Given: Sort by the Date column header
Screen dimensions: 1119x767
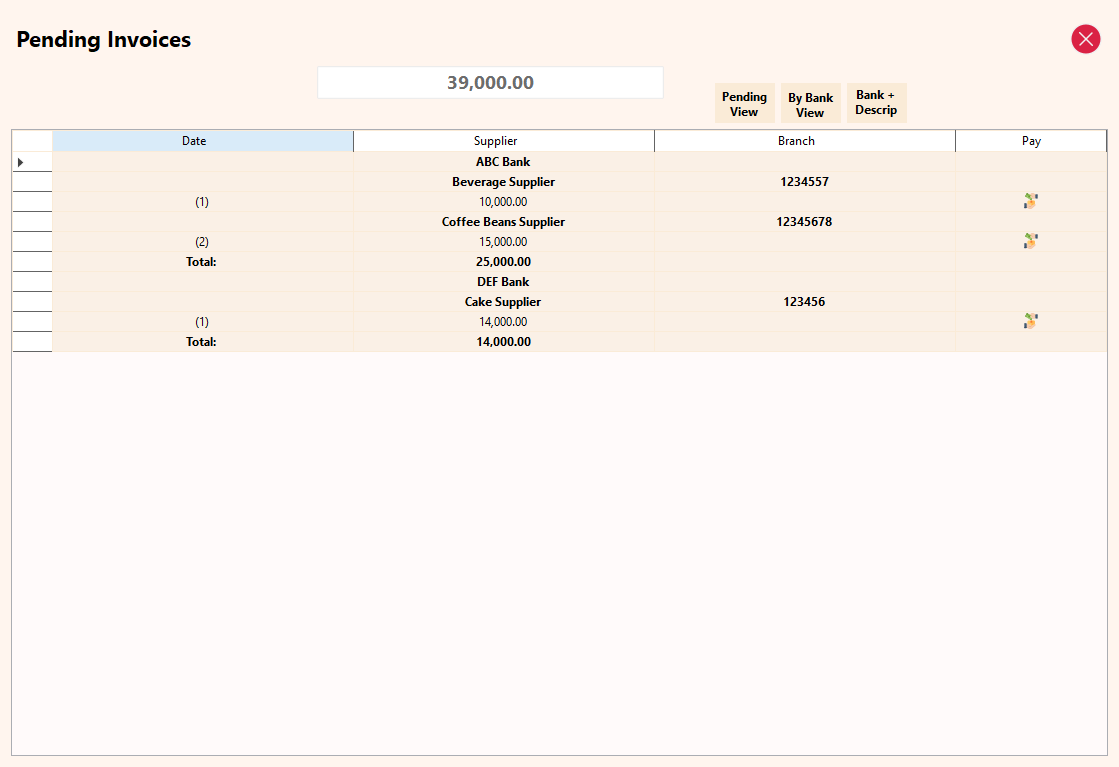Looking at the screenshot, I should point(203,141).
